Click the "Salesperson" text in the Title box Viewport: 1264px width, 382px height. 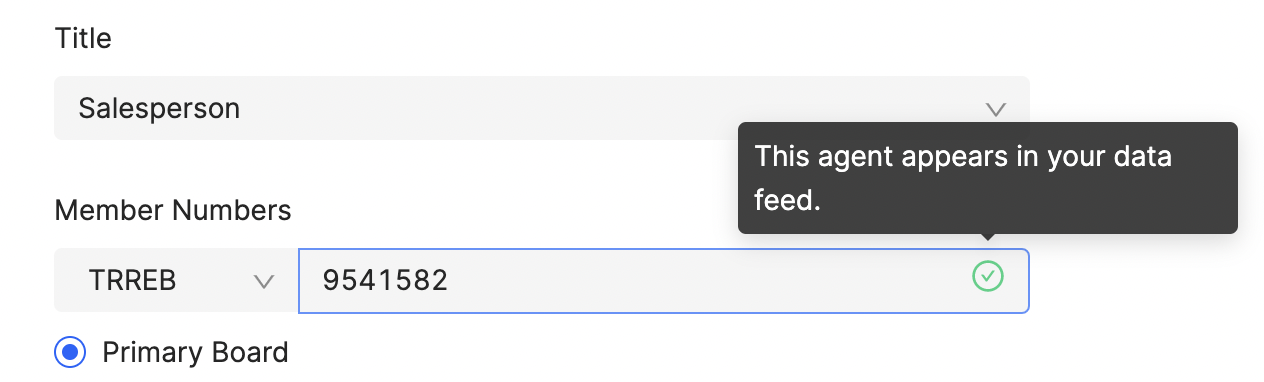[x=159, y=108]
